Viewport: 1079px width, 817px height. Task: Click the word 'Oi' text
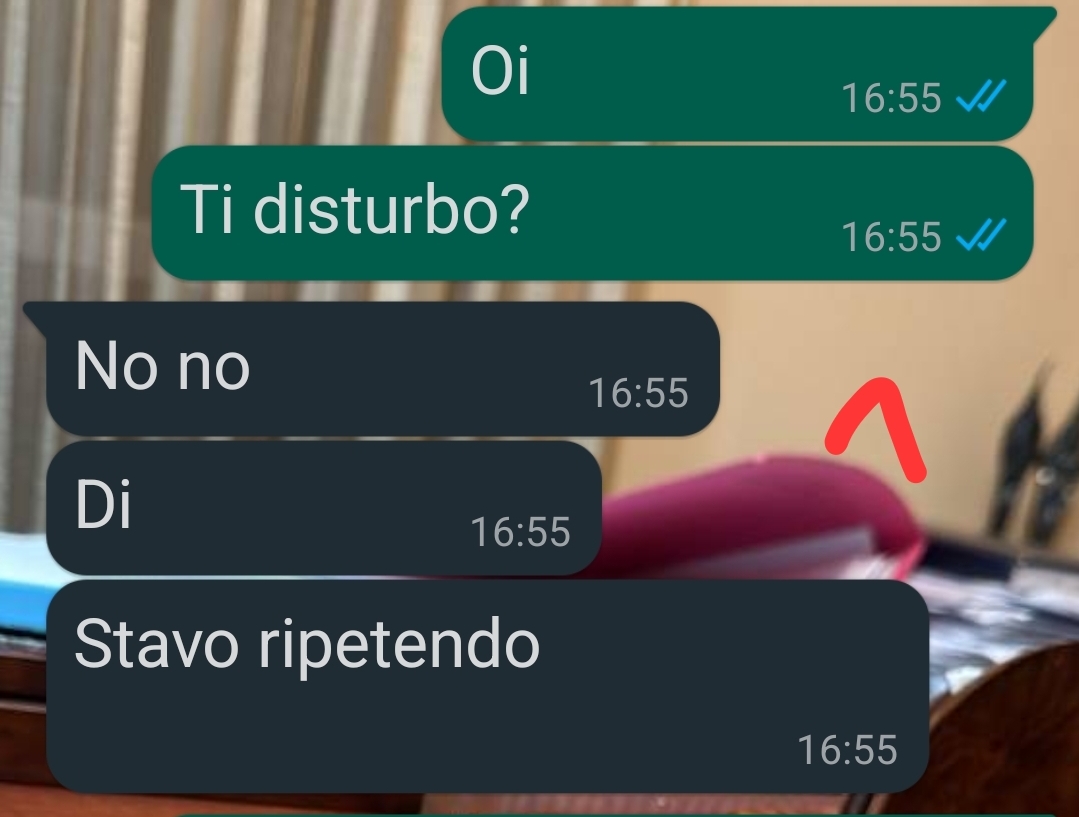[500, 70]
